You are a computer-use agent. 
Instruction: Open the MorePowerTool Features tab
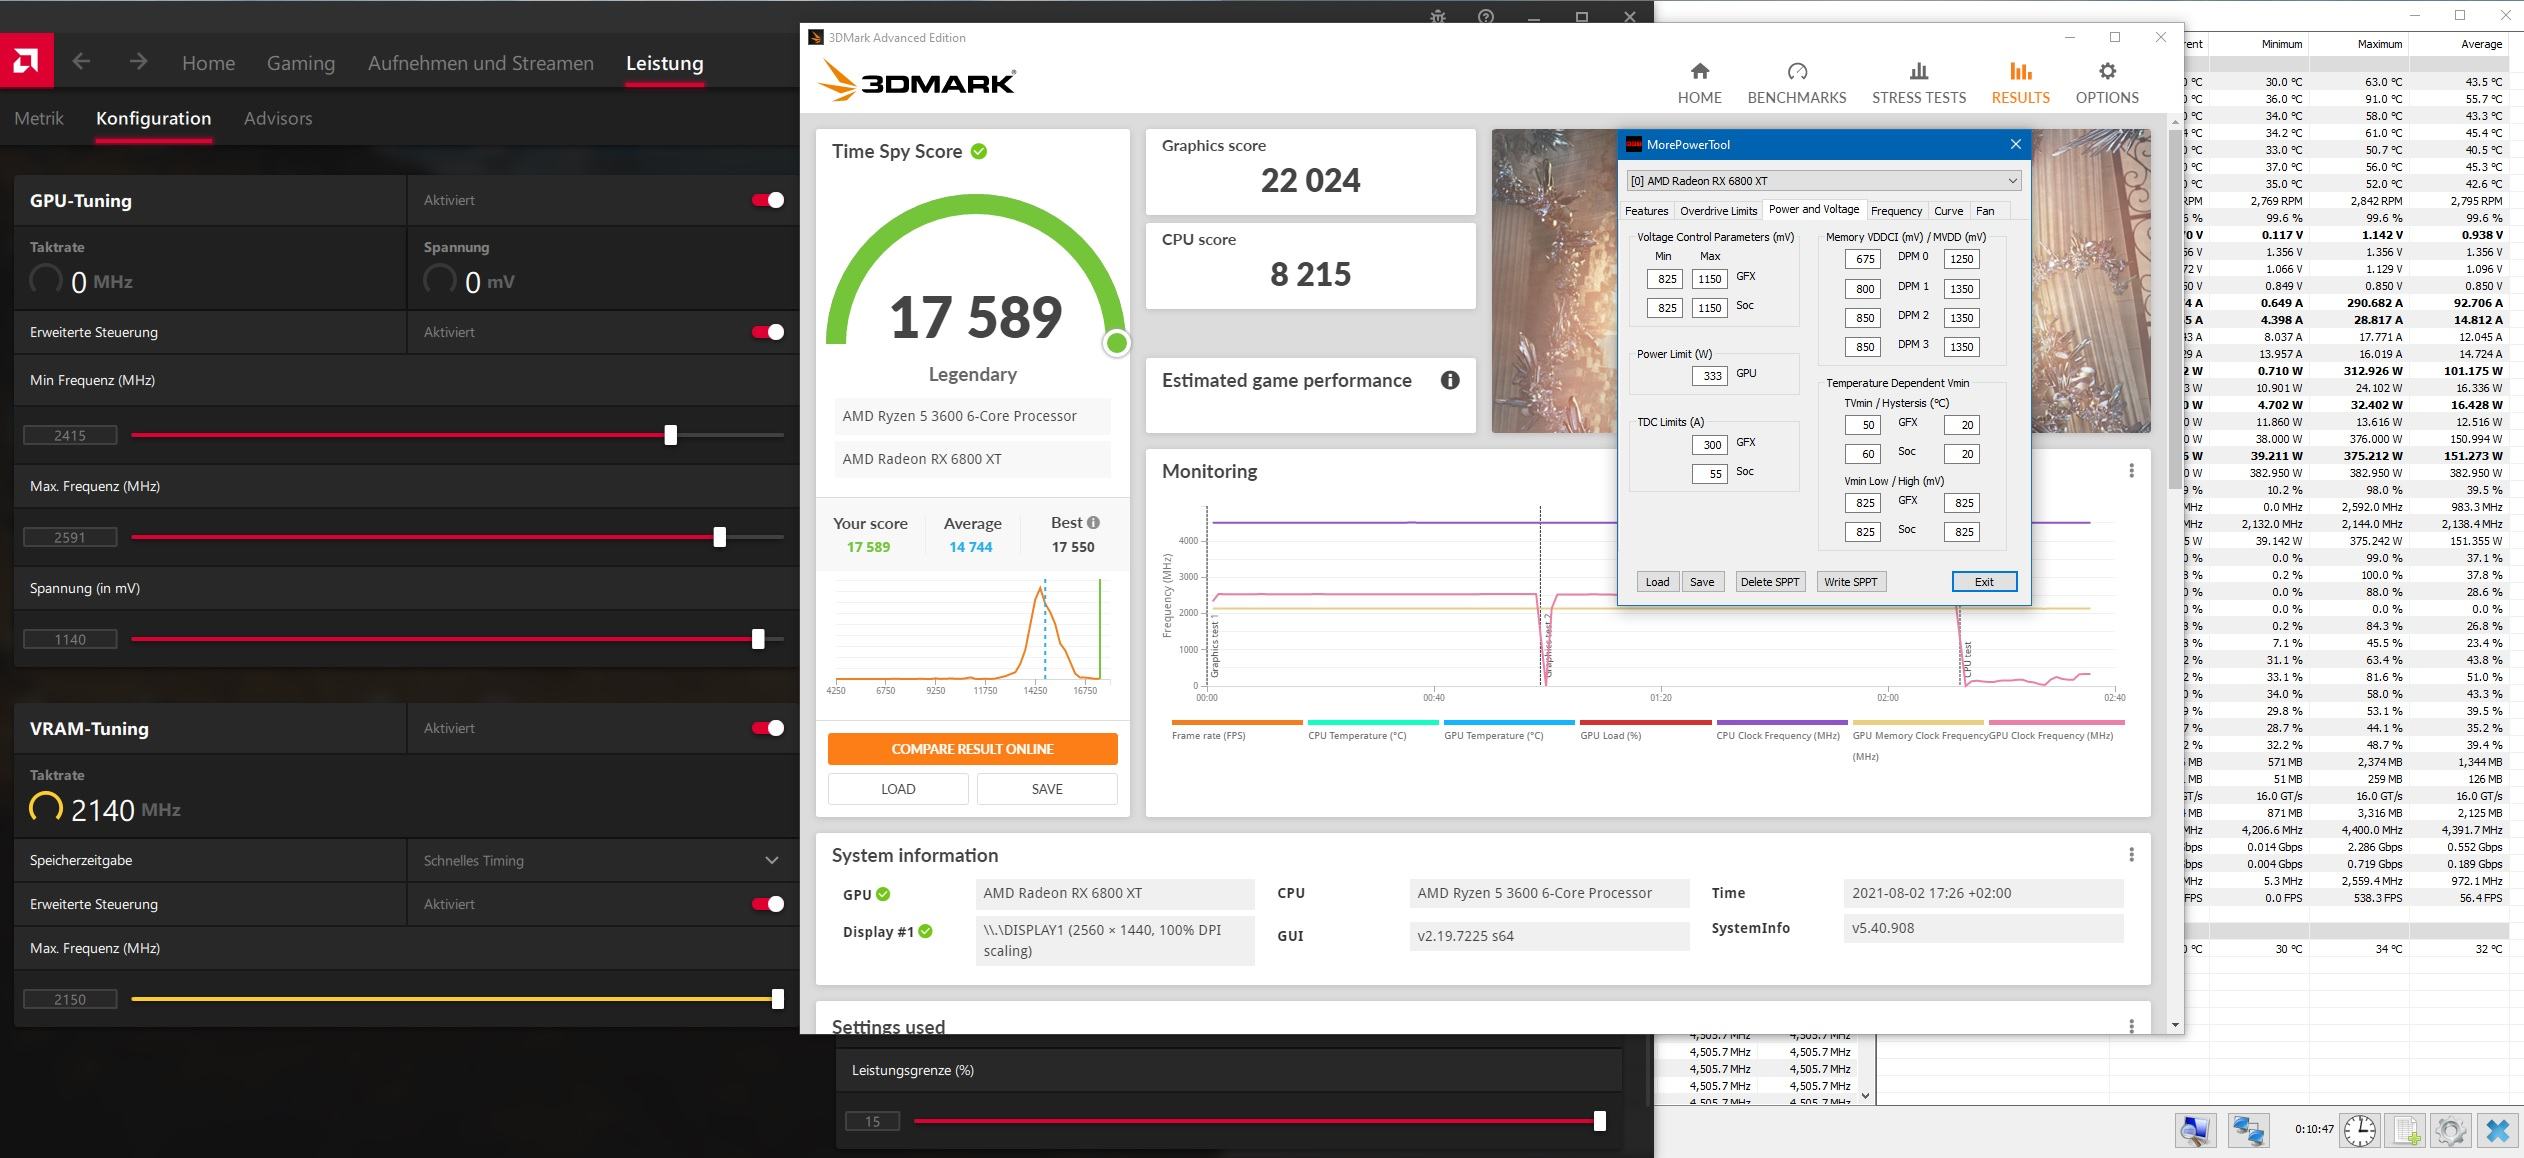[x=1646, y=211]
